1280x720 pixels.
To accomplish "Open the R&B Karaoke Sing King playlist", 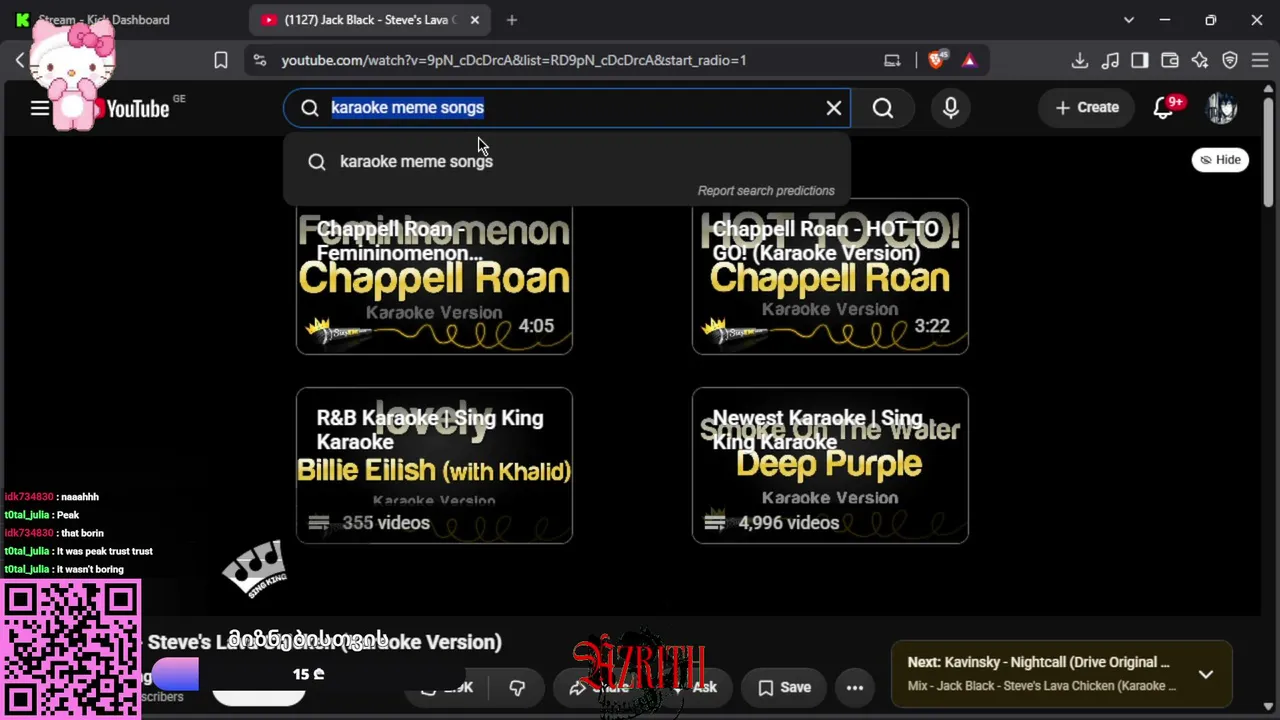I will coord(434,466).
